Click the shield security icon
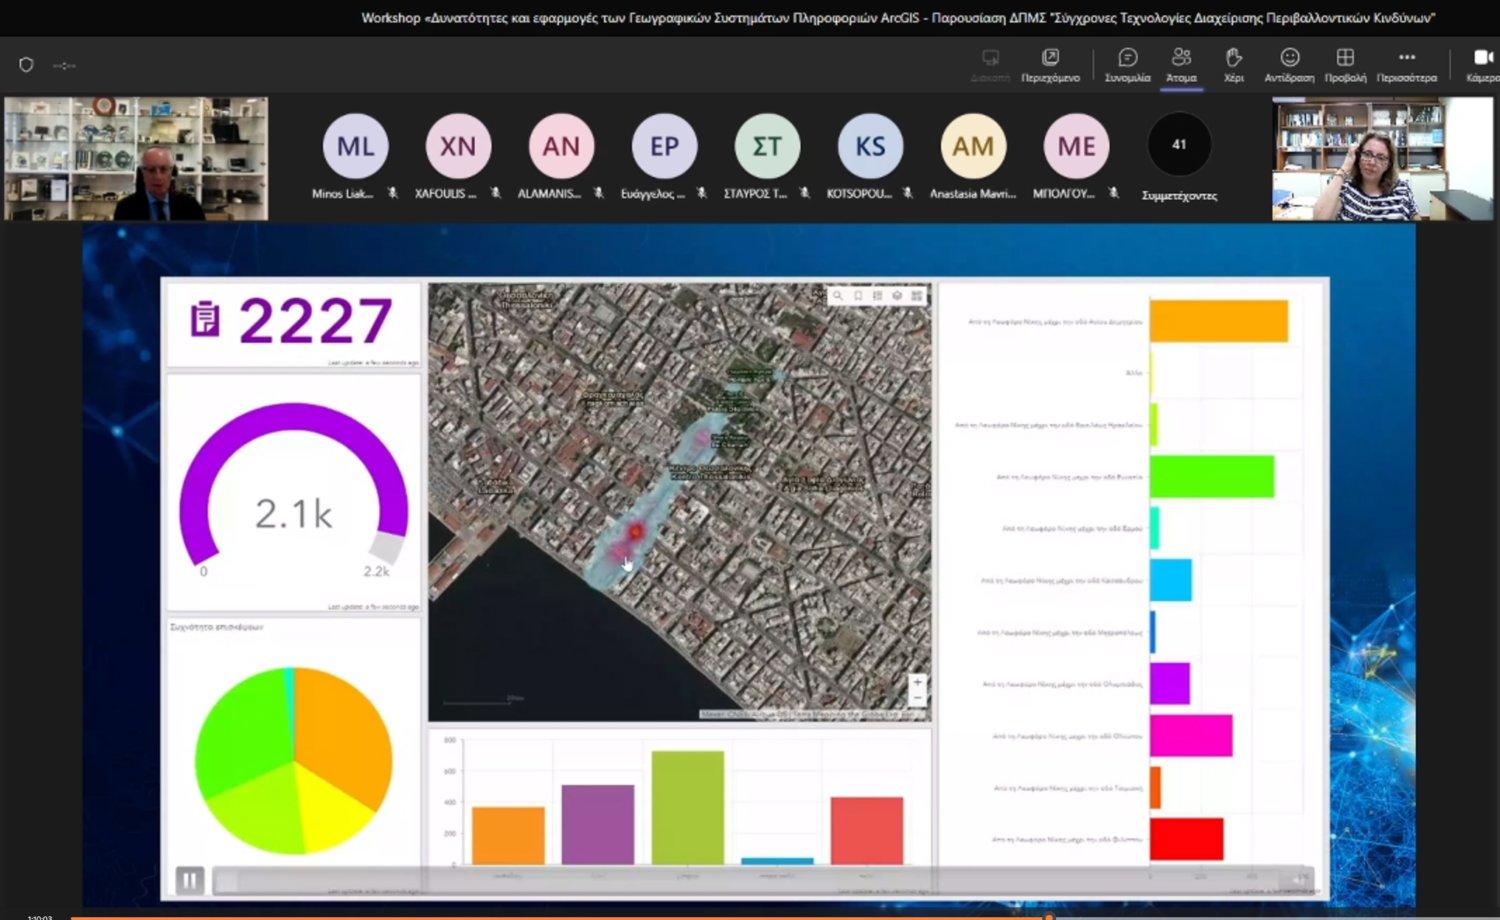 point(26,65)
